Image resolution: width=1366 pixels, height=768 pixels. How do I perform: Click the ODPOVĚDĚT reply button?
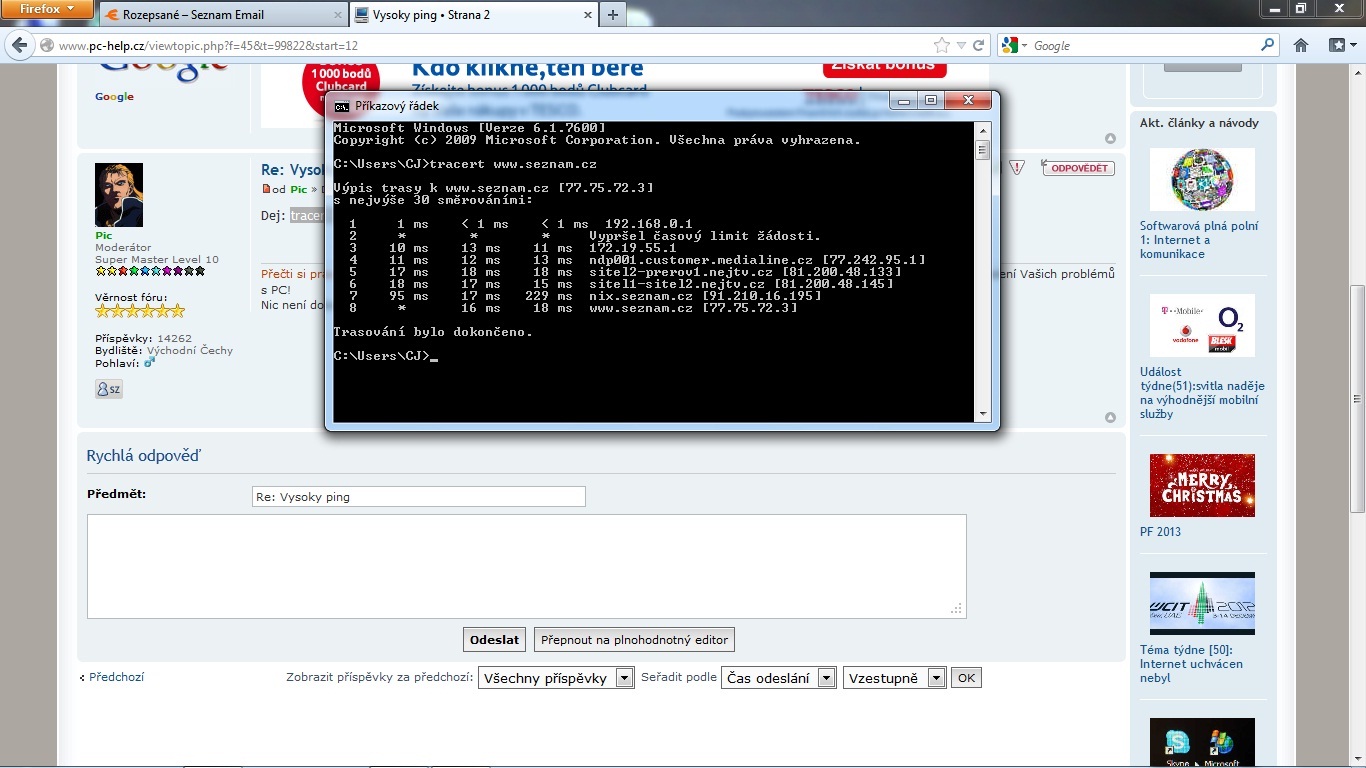point(1077,168)
